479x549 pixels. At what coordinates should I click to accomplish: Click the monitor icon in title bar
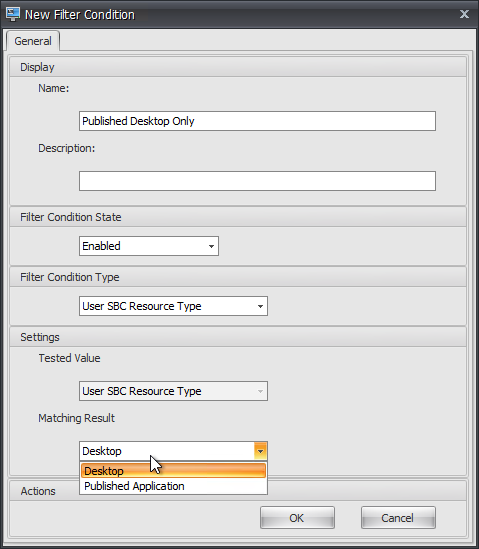pyautogui.click(x=13, y=14)
